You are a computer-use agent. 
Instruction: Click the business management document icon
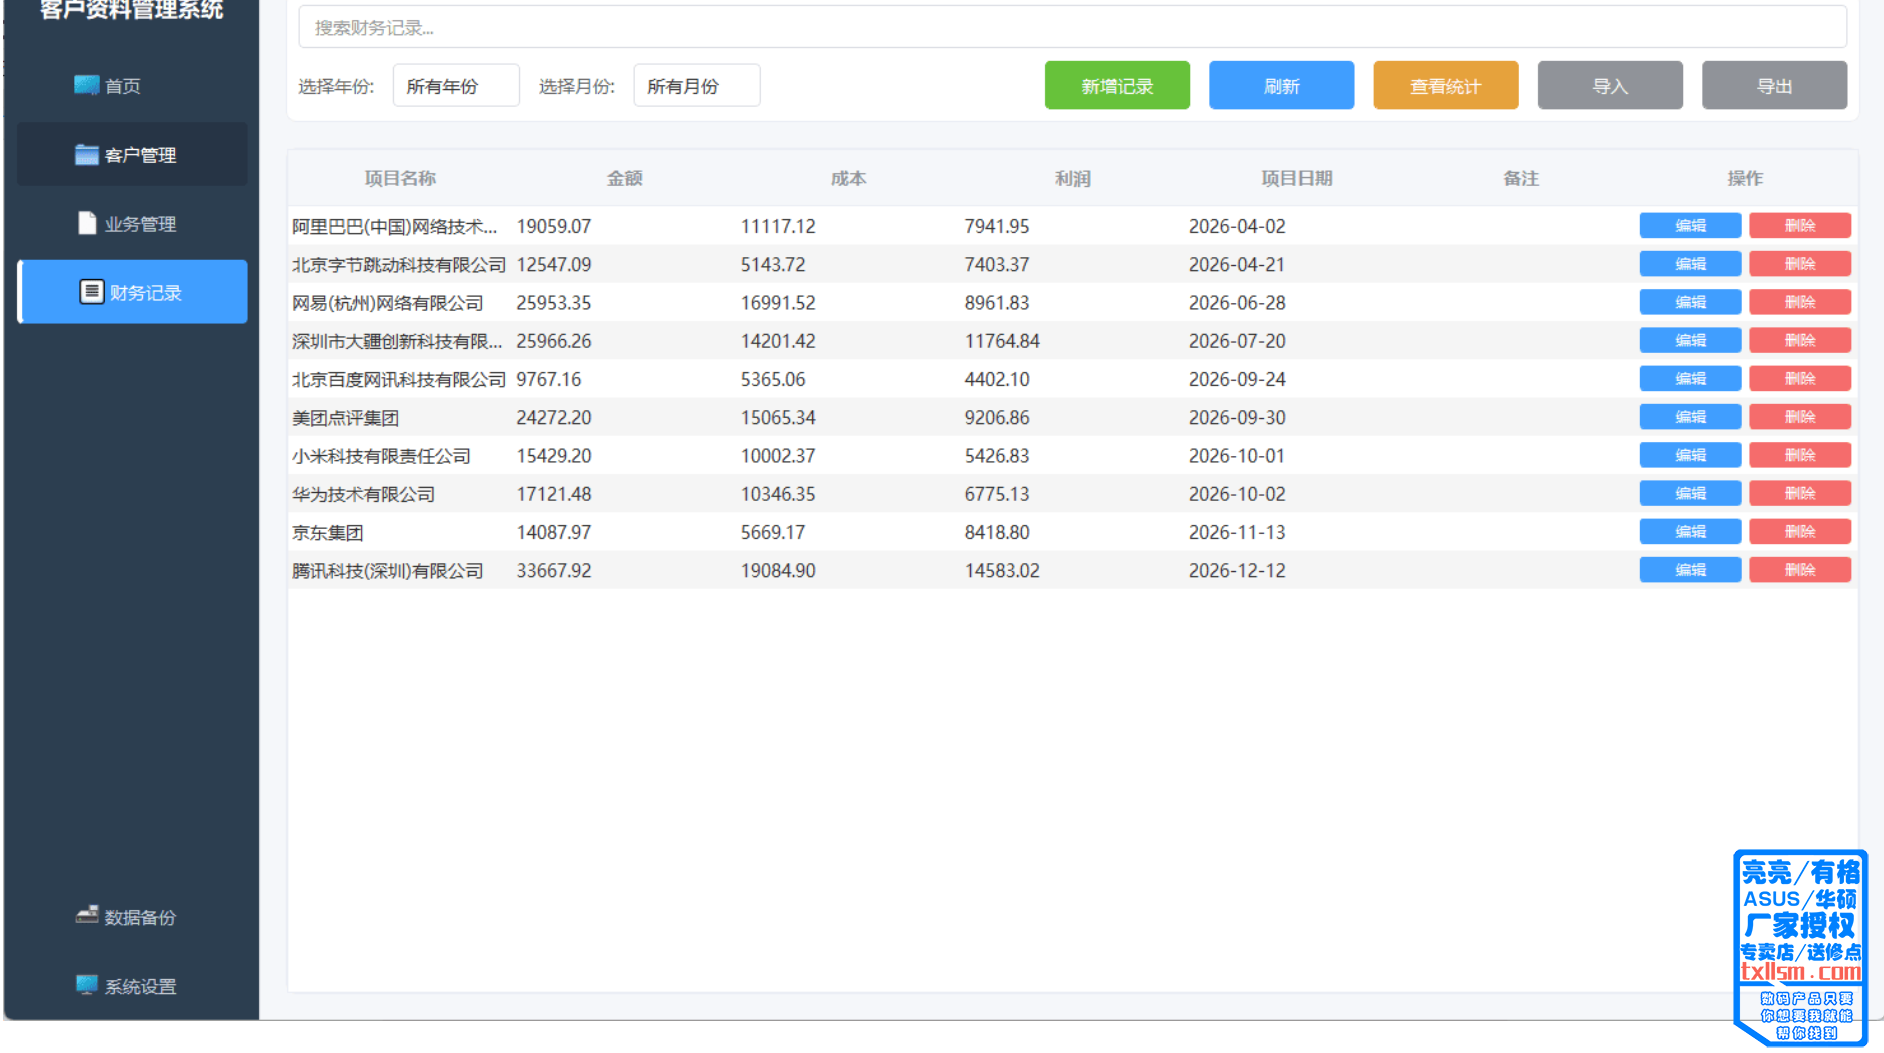tap(87, 223)
